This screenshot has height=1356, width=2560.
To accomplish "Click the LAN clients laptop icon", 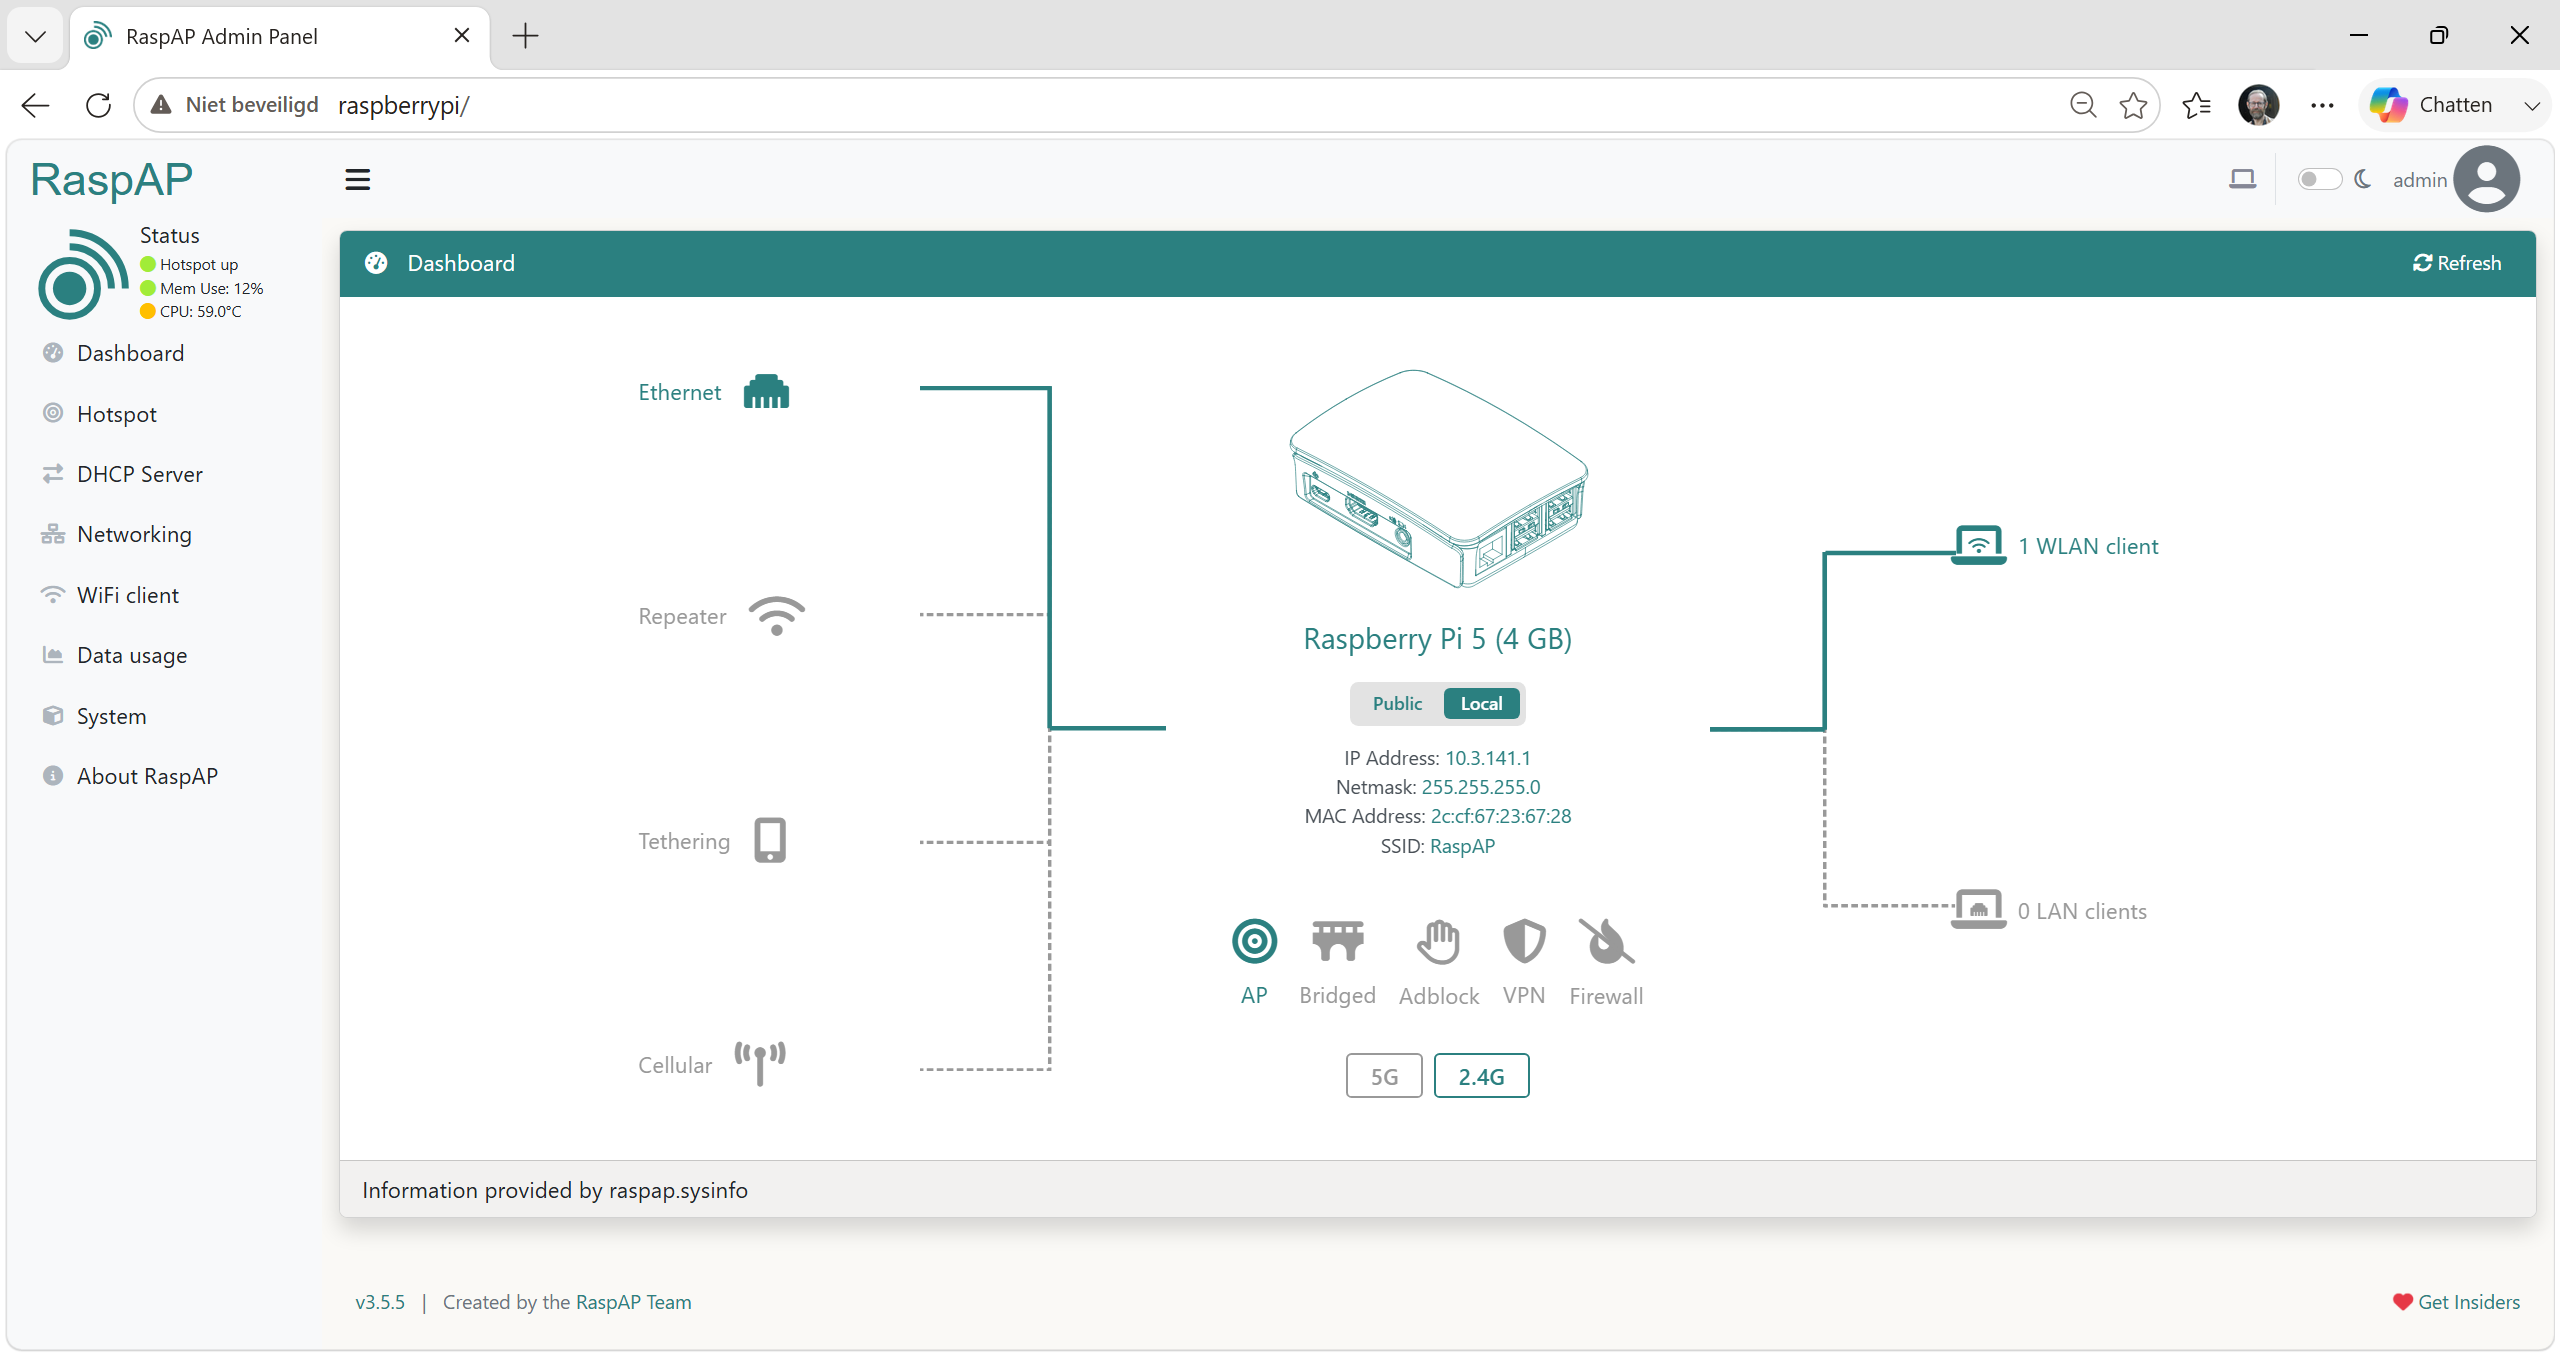I will click(x=1978, y=909).
